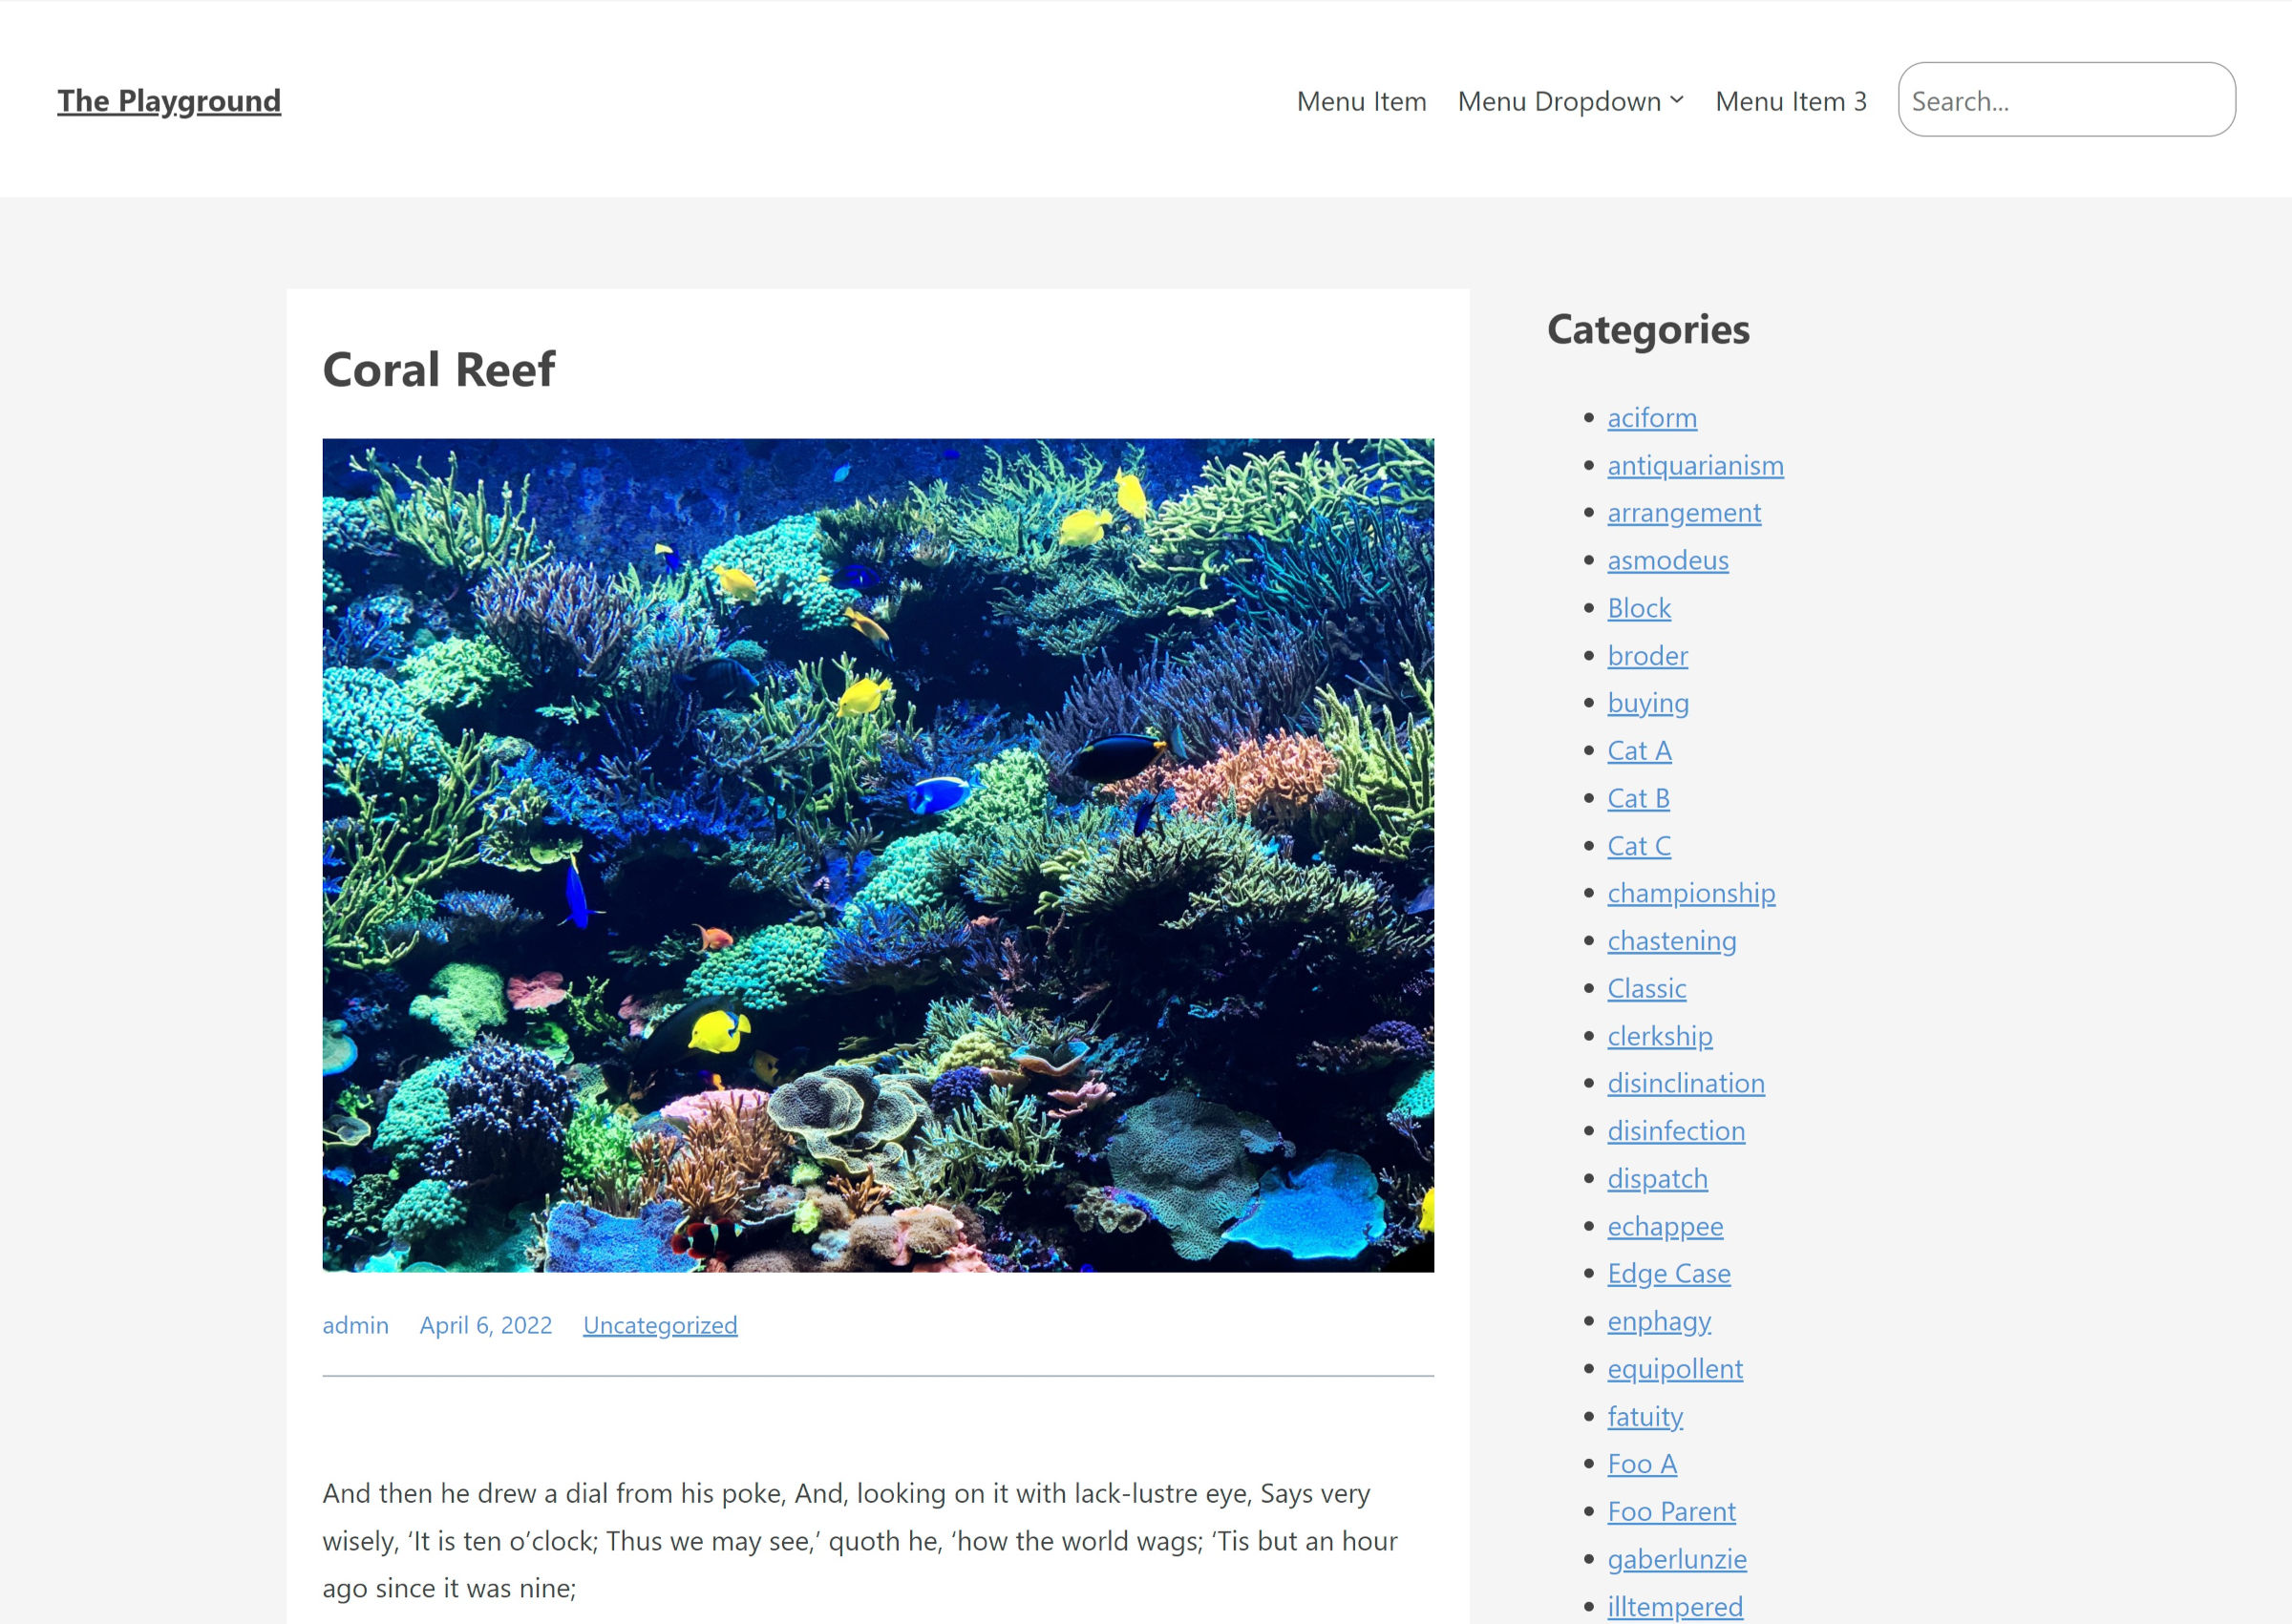The width and height of the screenshot is (2292, 1624).
Task: View the Edge Case category
Action: tap(1669, 1273)
